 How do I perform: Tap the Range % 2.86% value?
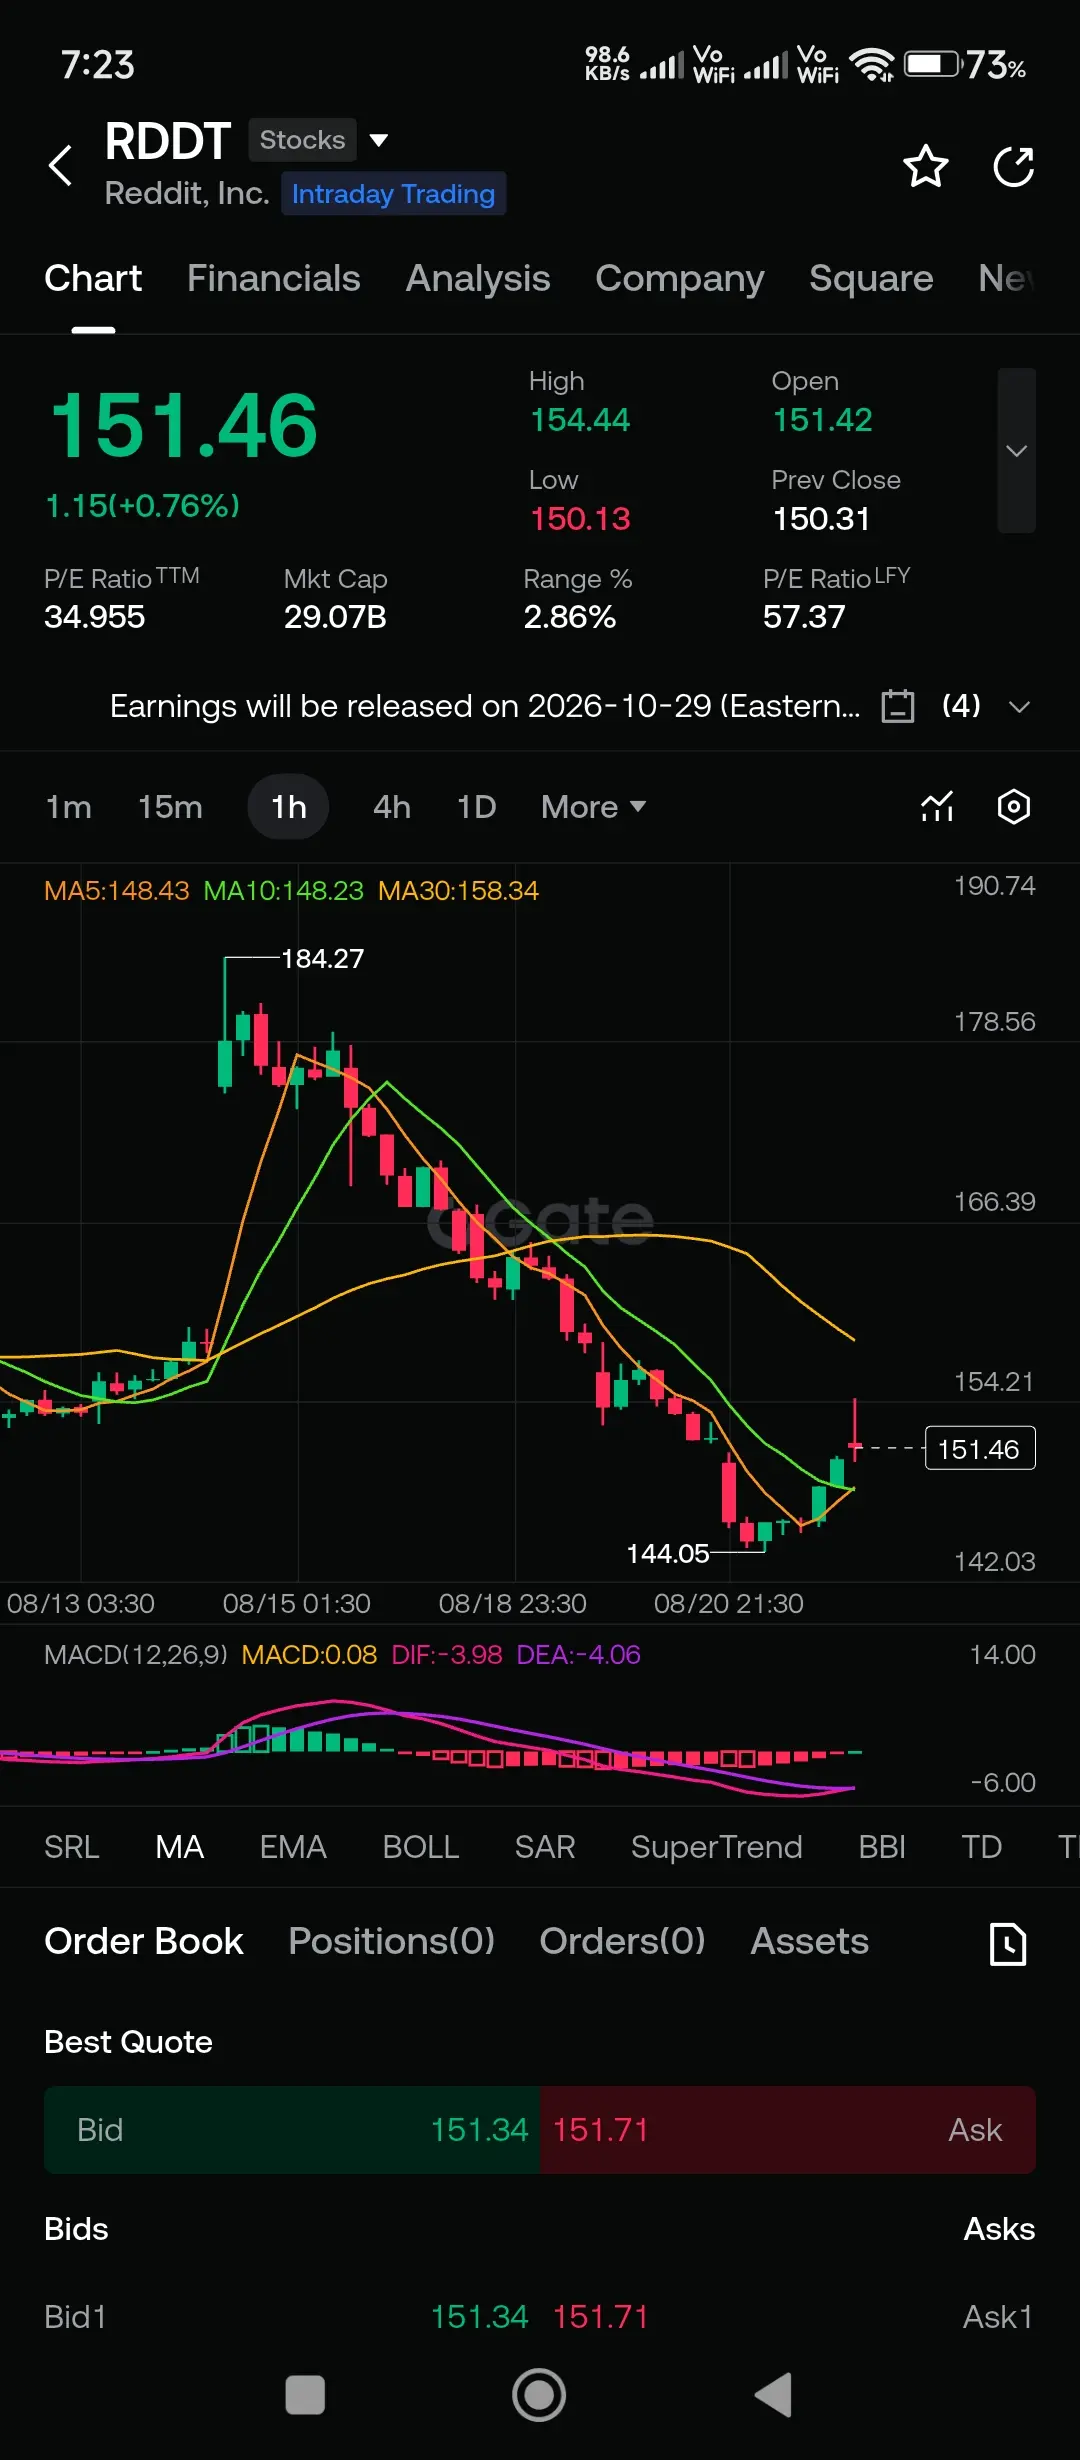(570, 617)
